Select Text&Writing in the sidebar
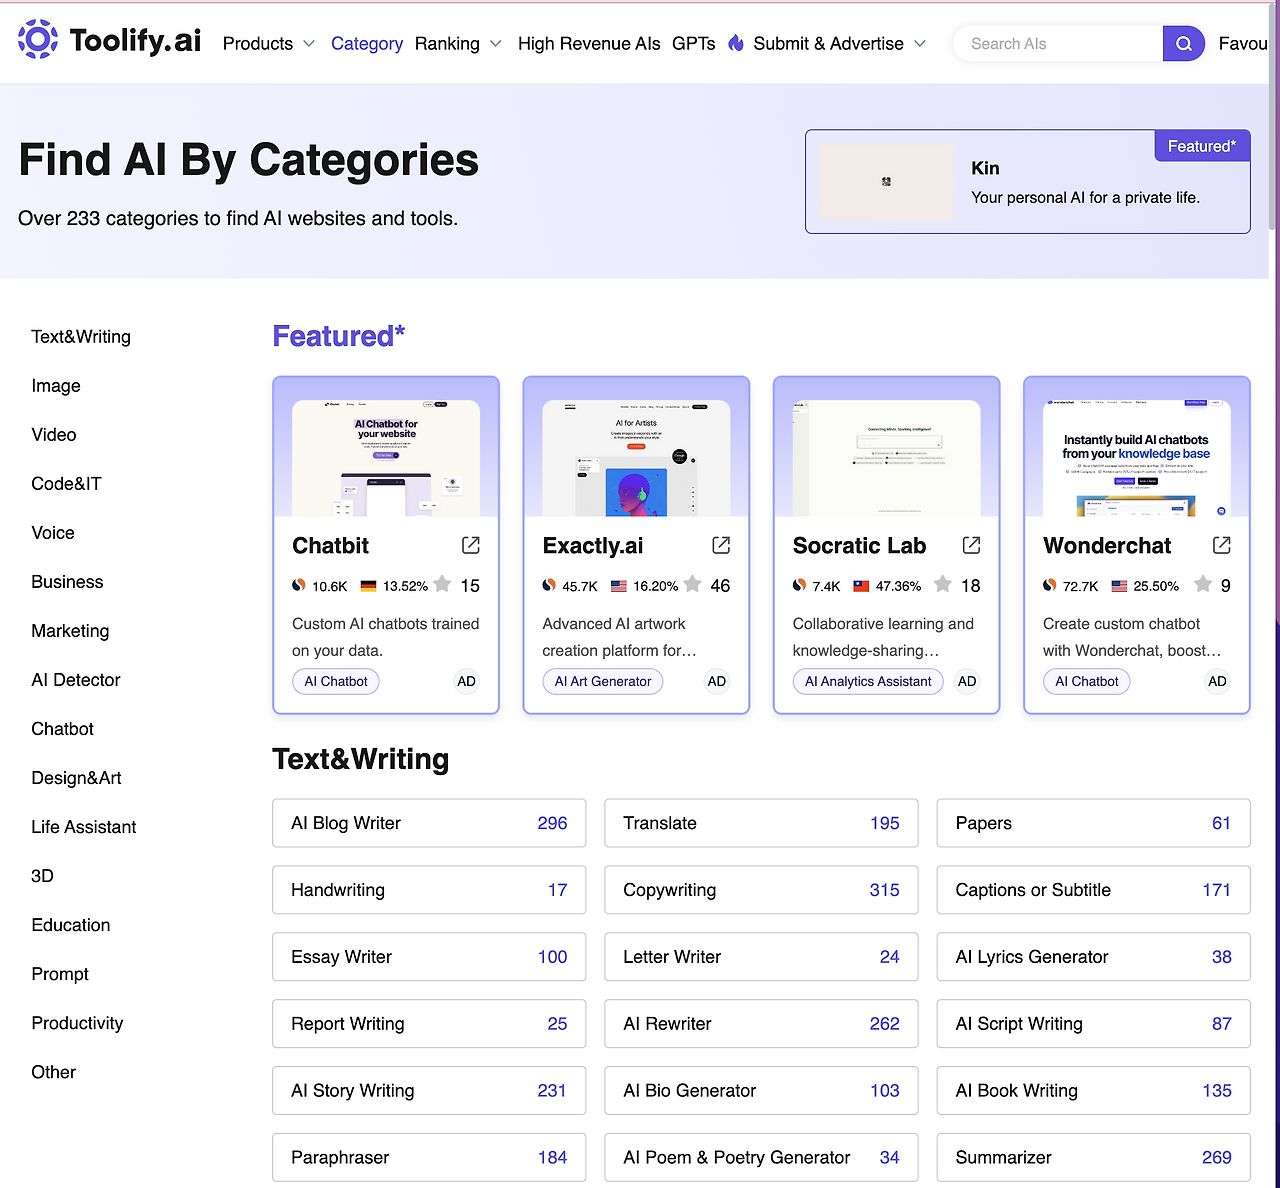Screen dimensions: 1280x1188 coord(81,336)
